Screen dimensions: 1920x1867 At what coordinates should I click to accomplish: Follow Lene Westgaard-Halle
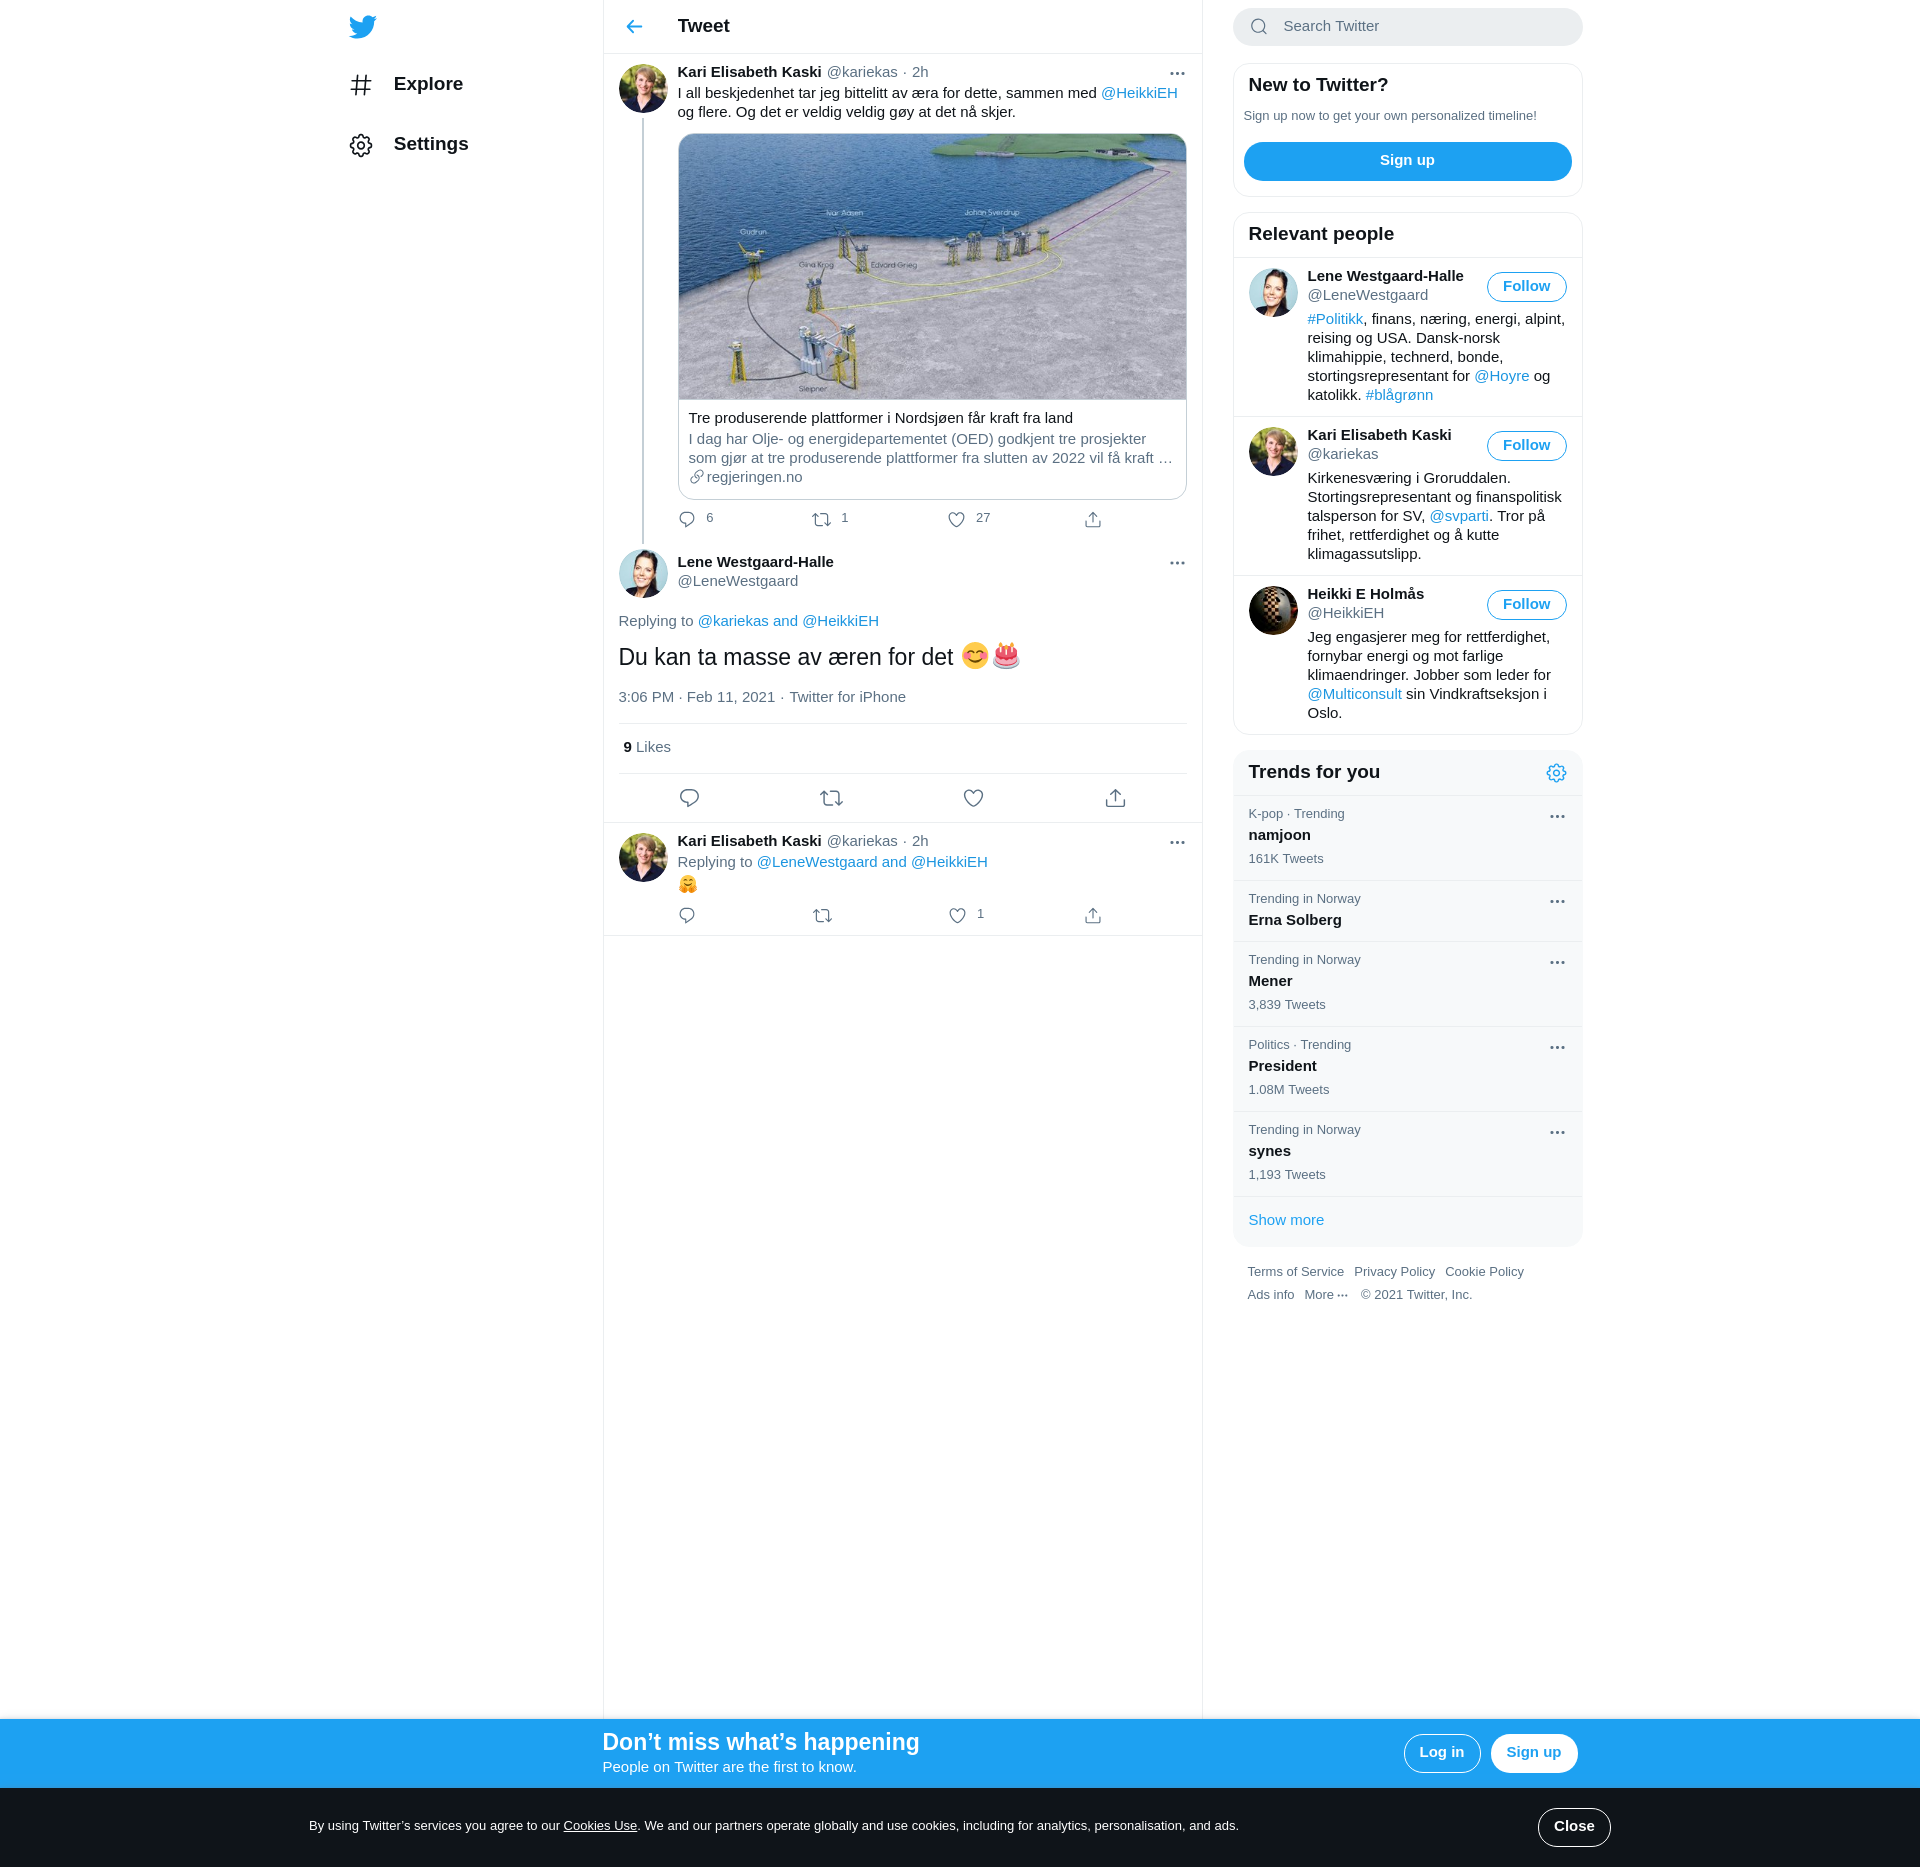point(1526,287)
